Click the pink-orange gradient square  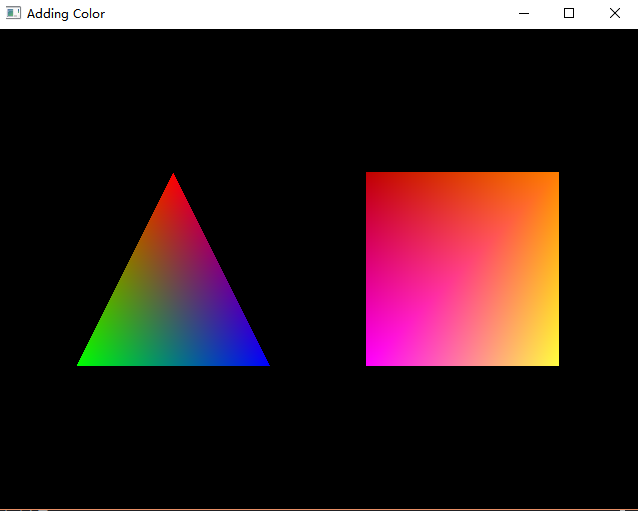click(462, 269)
